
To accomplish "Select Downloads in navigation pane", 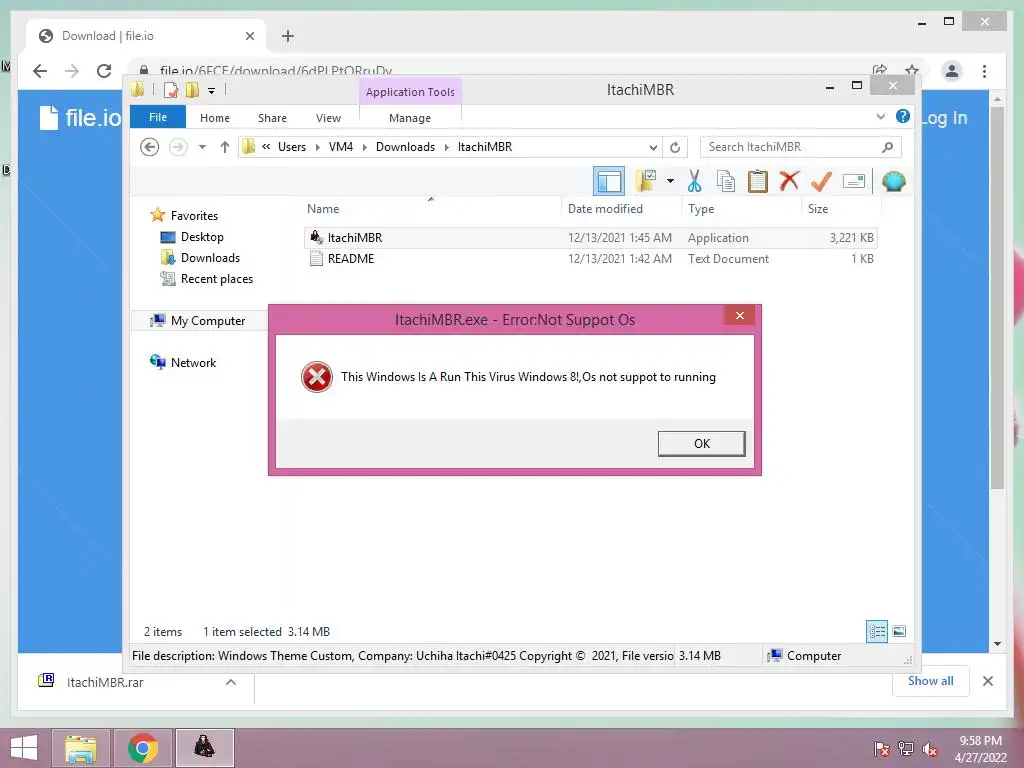I will [x=200, y=257].
